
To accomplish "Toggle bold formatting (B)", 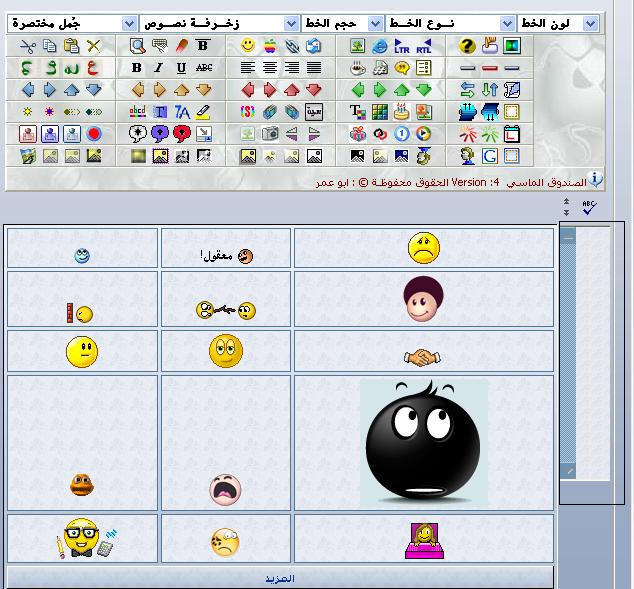I will pyautogui.click(x=138, y=67).
